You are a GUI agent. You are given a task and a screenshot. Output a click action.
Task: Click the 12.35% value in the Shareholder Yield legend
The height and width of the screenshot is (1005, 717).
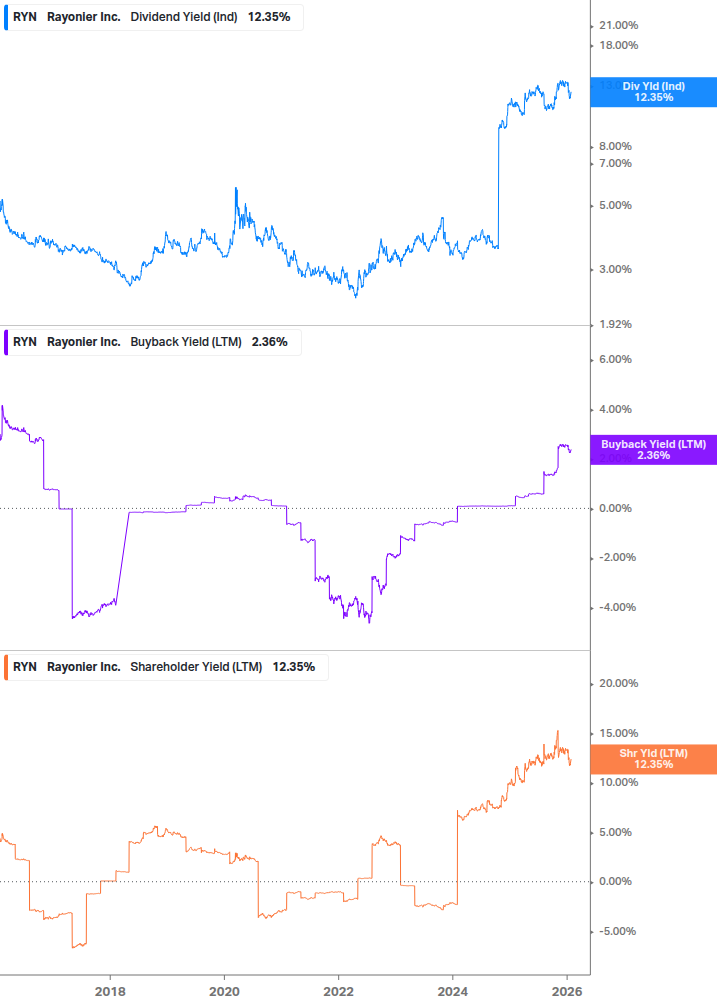click(293, 667)
